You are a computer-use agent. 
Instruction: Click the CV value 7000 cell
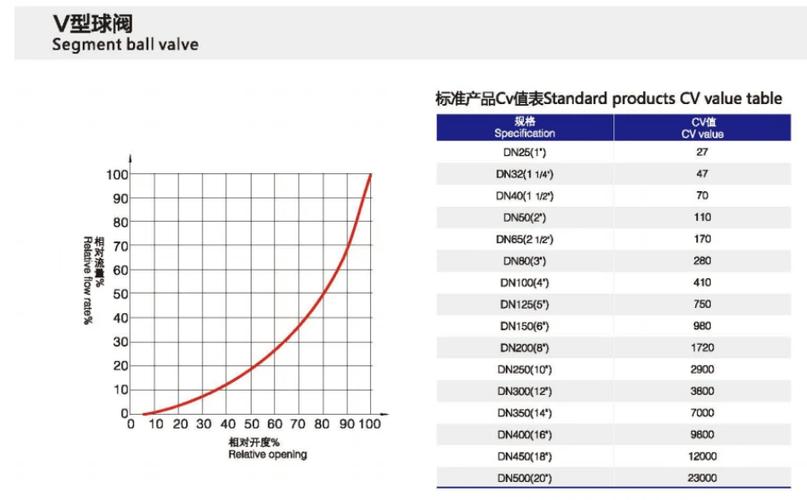[x=702, y=412]
